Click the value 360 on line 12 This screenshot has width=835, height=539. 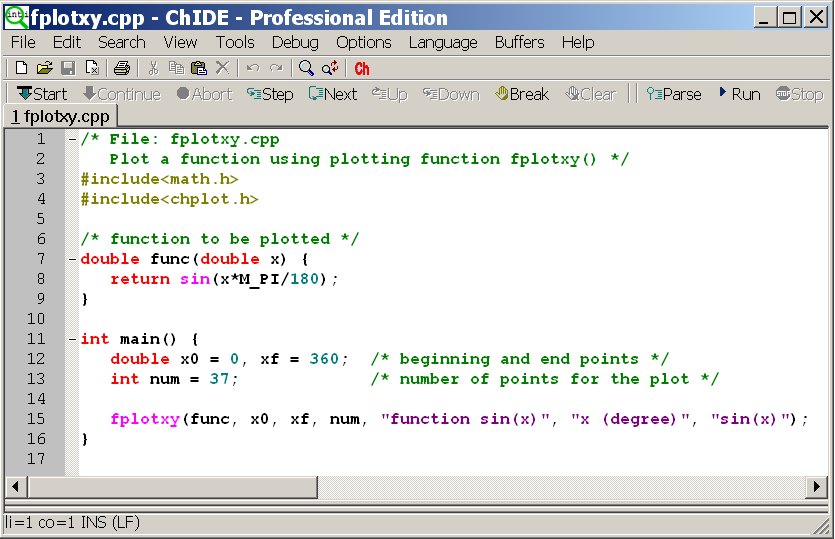pyautogui.click(x=324, y=359)
